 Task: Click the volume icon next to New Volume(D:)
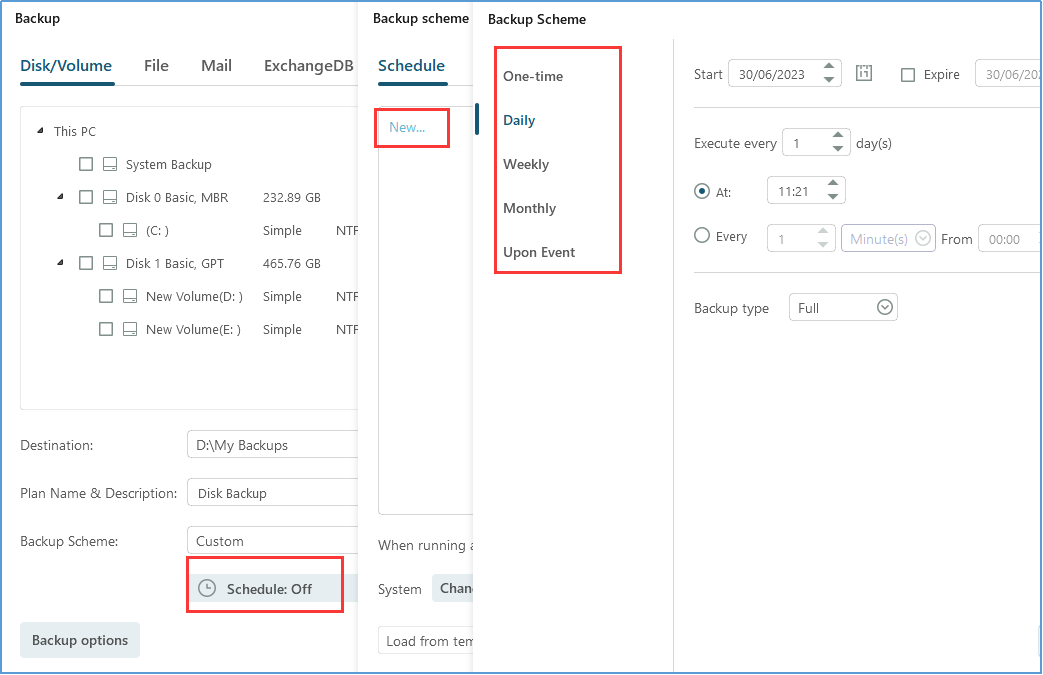tap(131, 295)
